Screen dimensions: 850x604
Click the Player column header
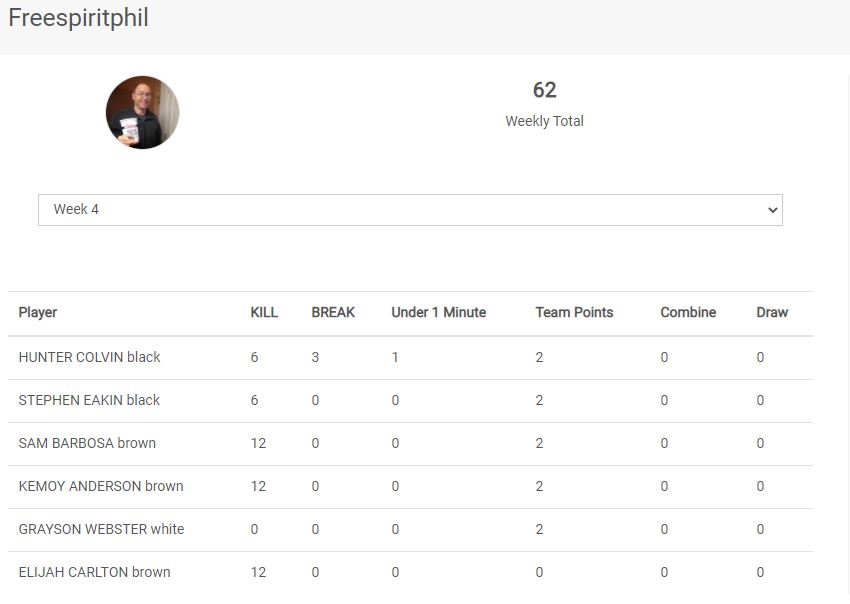38,312
